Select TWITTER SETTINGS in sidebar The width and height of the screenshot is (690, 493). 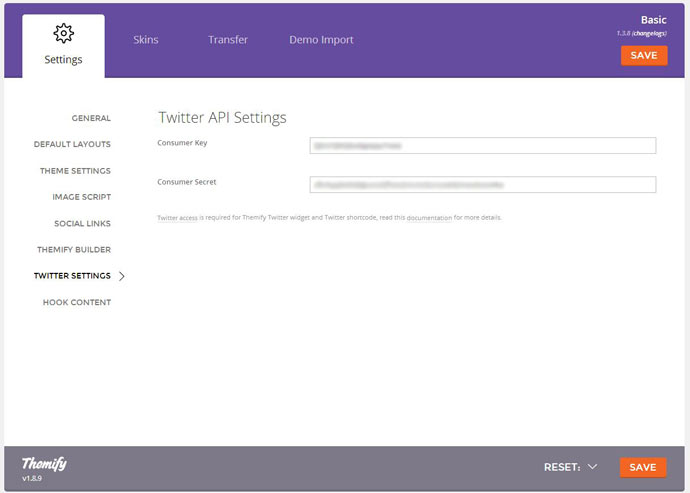click(x=72, y=276)
